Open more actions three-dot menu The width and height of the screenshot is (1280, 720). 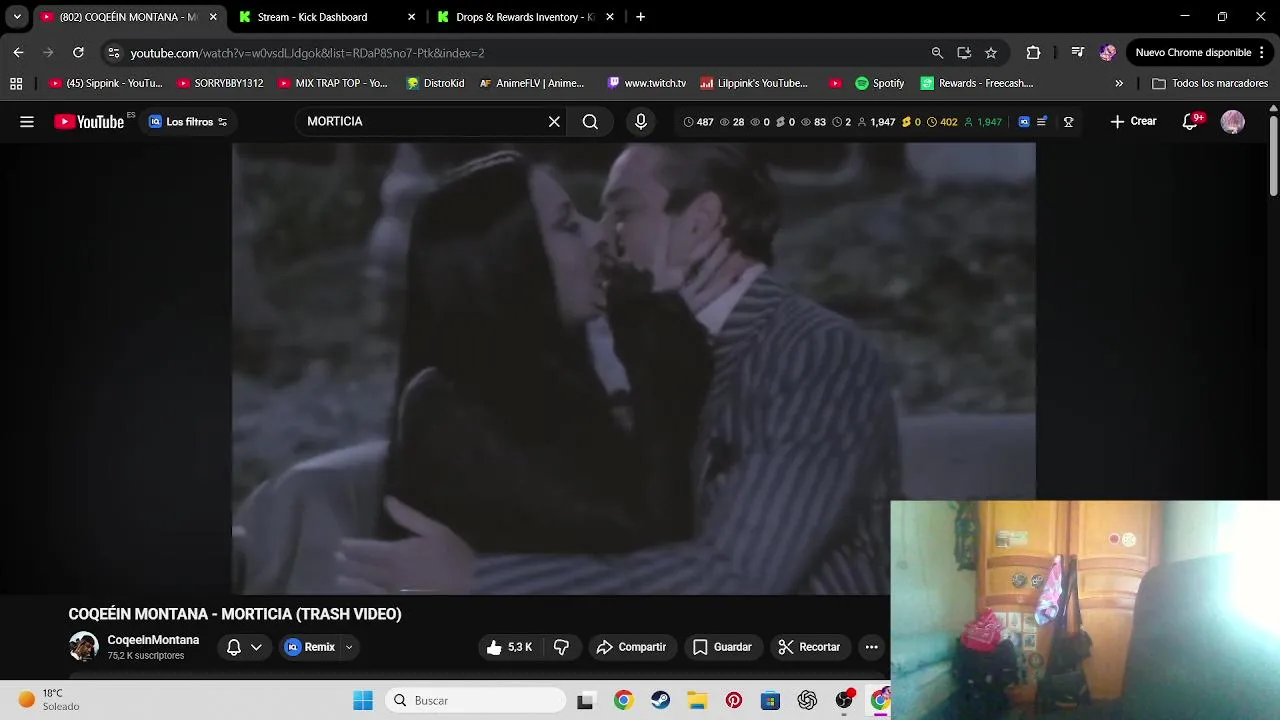[x=872, y=647]
